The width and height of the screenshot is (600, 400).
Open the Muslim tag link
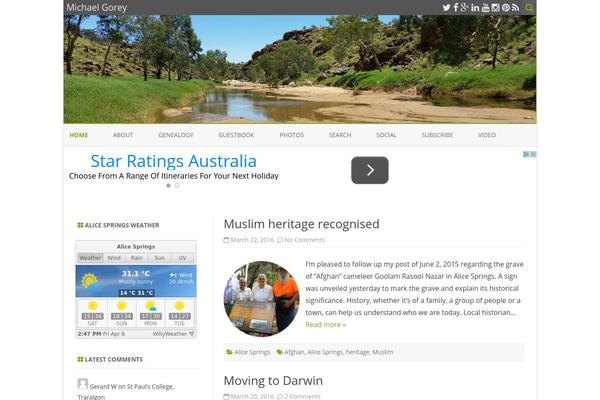[383, 352]
